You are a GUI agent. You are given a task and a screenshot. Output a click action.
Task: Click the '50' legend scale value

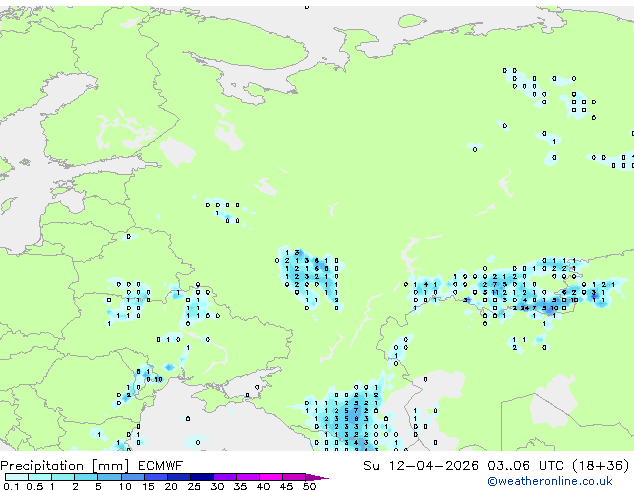(309, 486)
